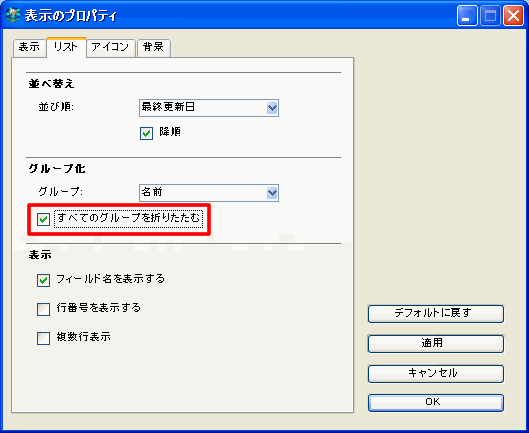Select the リスト tab
Screen dimensions: 529x433
66,47
